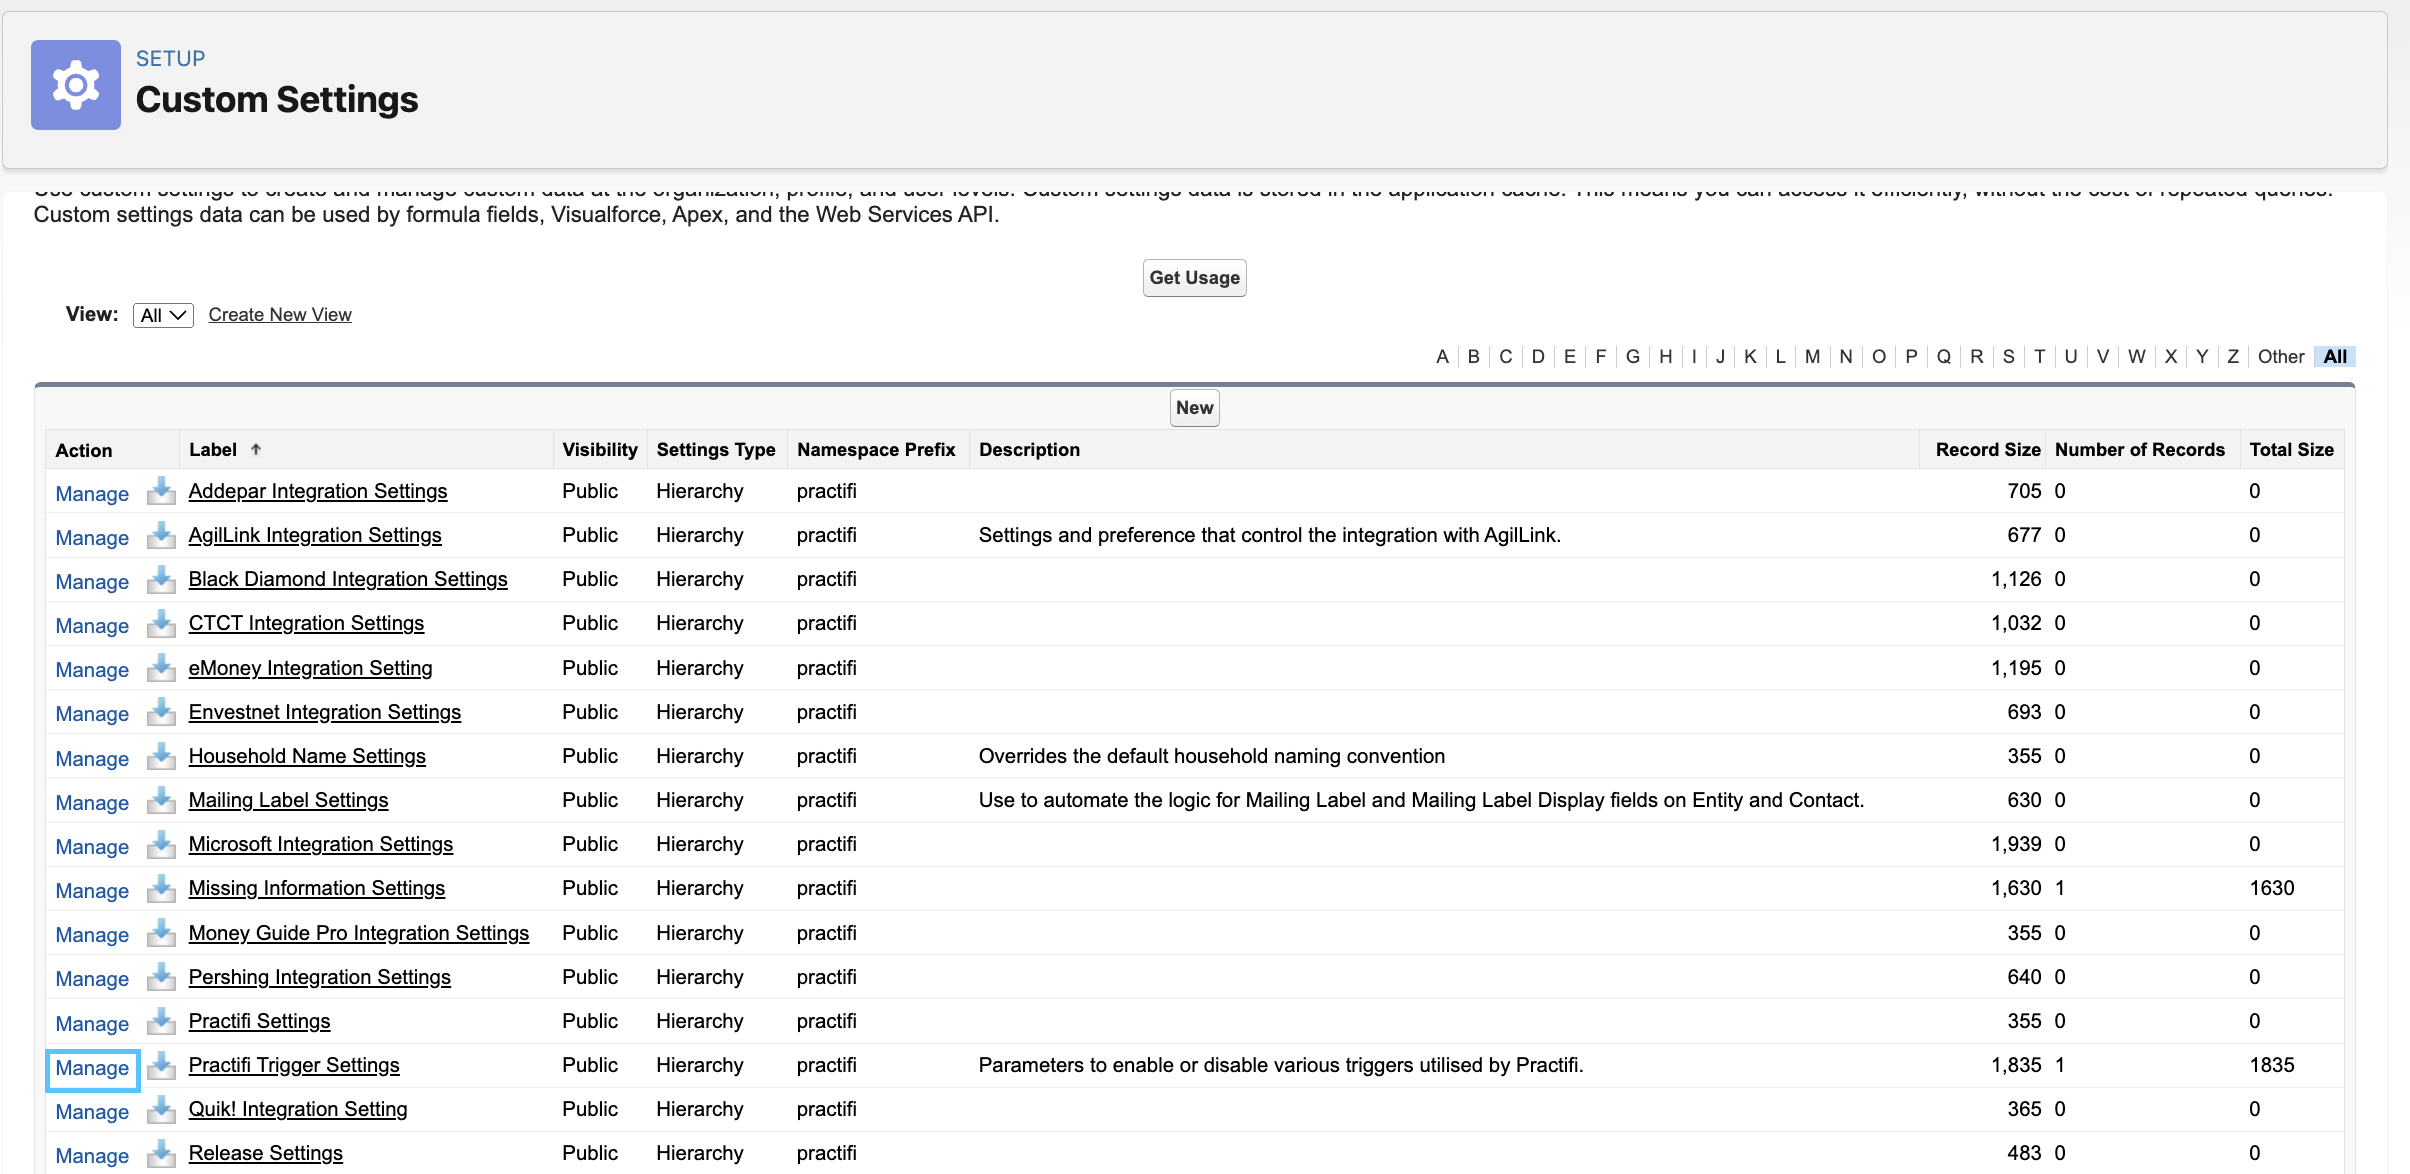Select the All alphabet filter
The width and height of the screenshot is (2410, 1174).
(2335, 357)
